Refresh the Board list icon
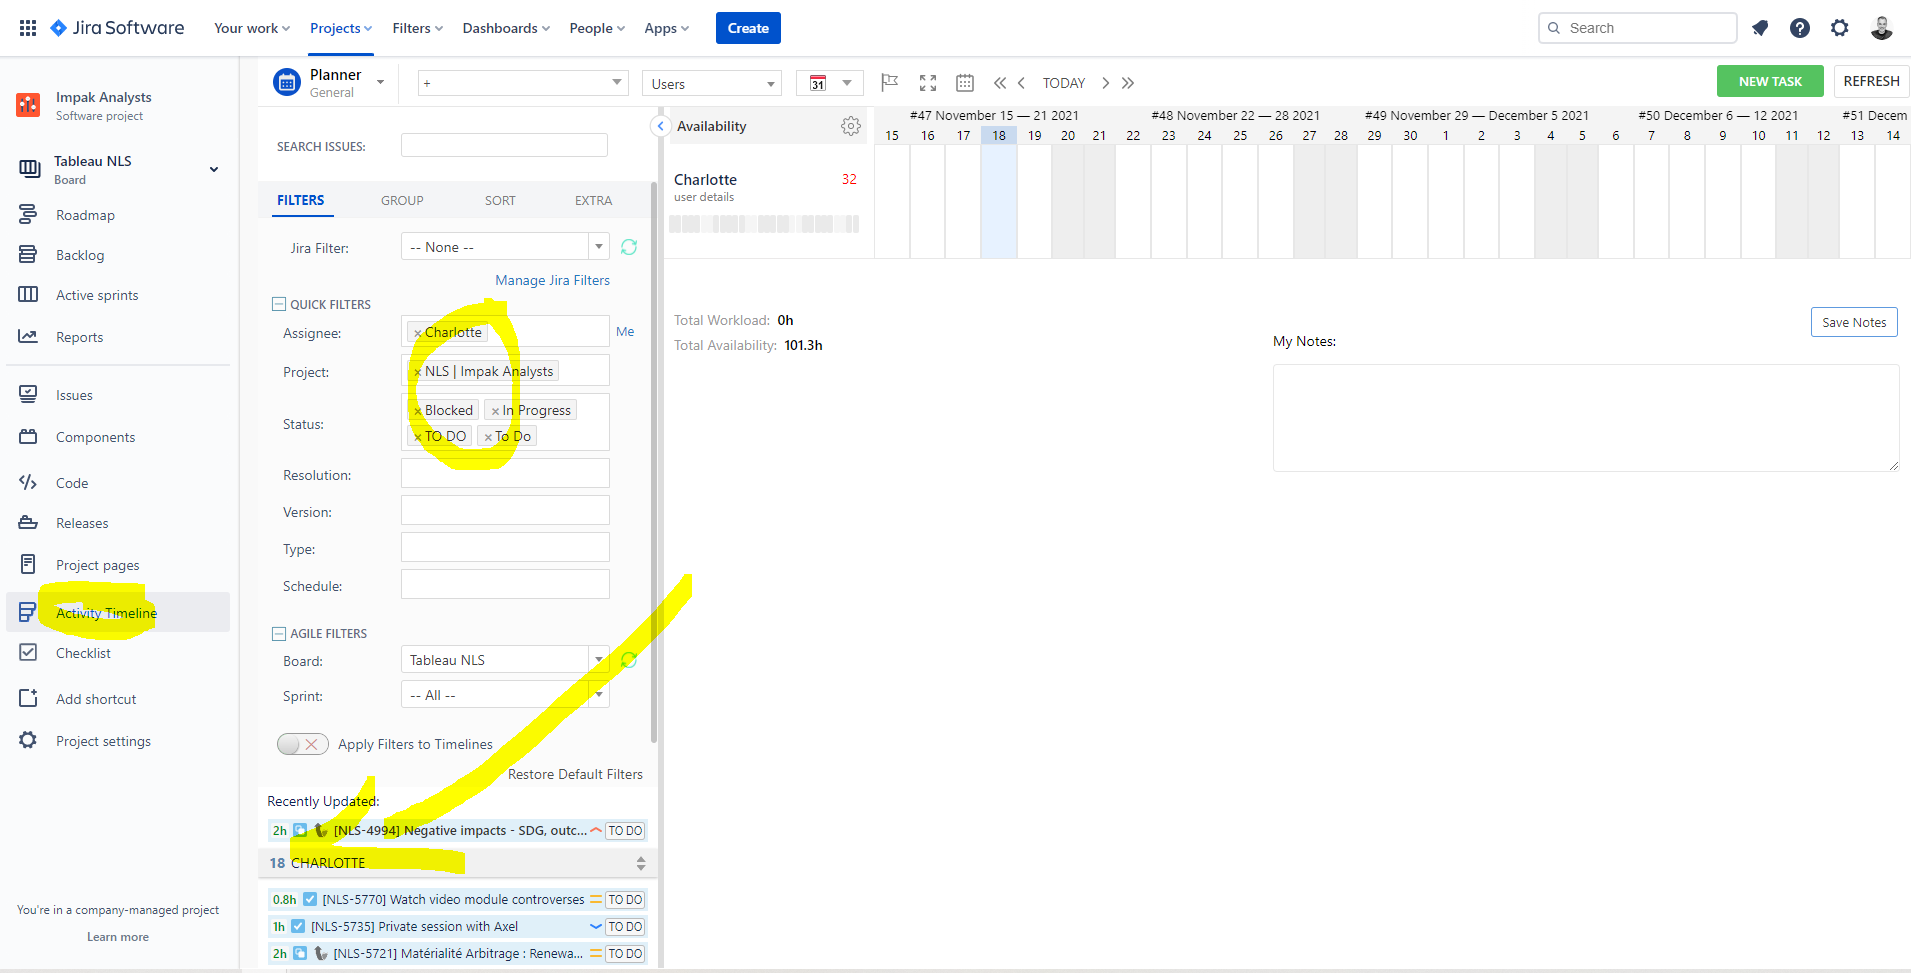 coord(629,660)
